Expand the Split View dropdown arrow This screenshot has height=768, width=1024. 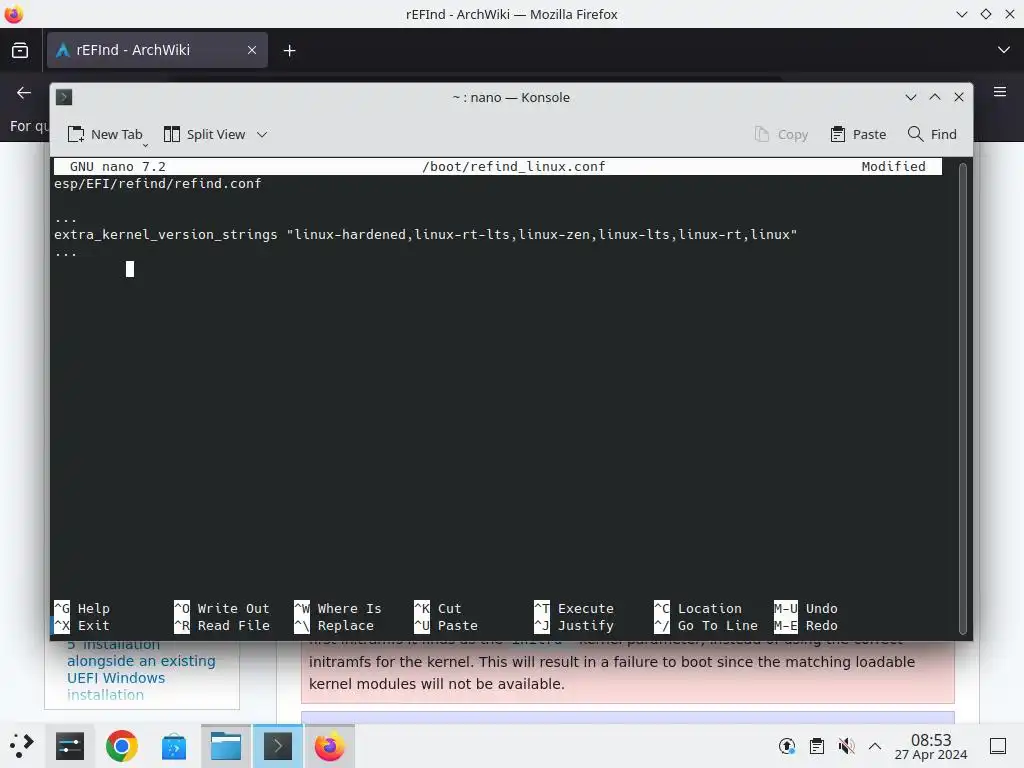coord(262,135)
